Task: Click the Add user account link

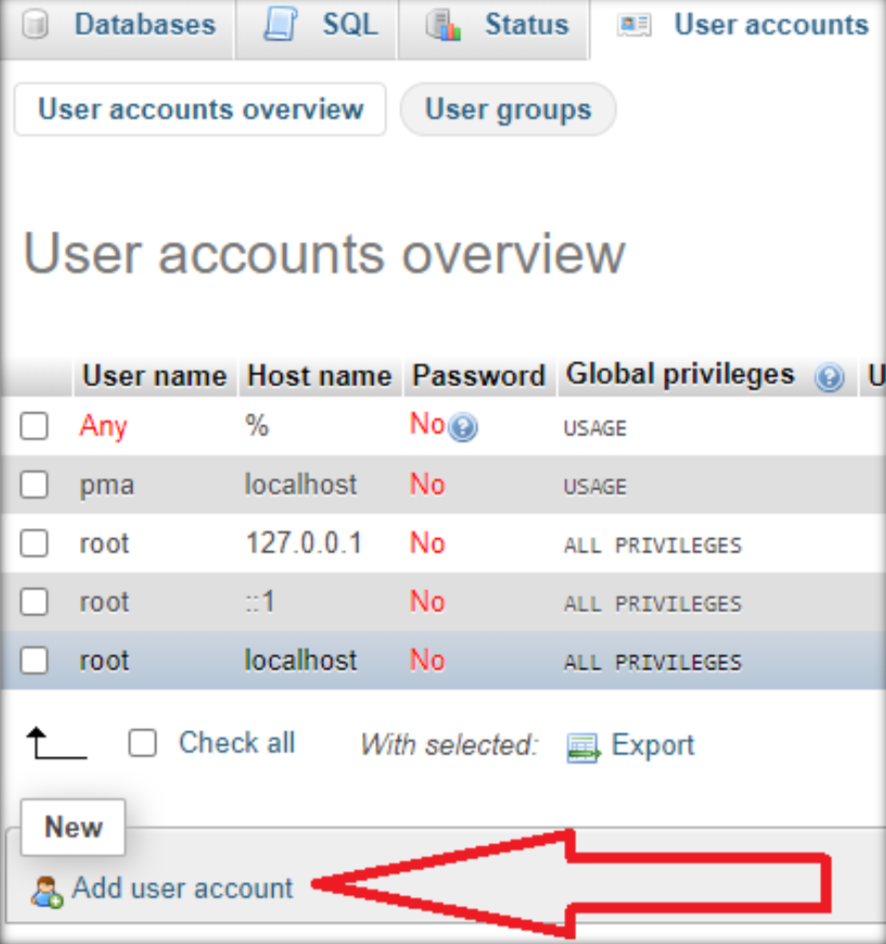Action: click(x=180, y=888)
